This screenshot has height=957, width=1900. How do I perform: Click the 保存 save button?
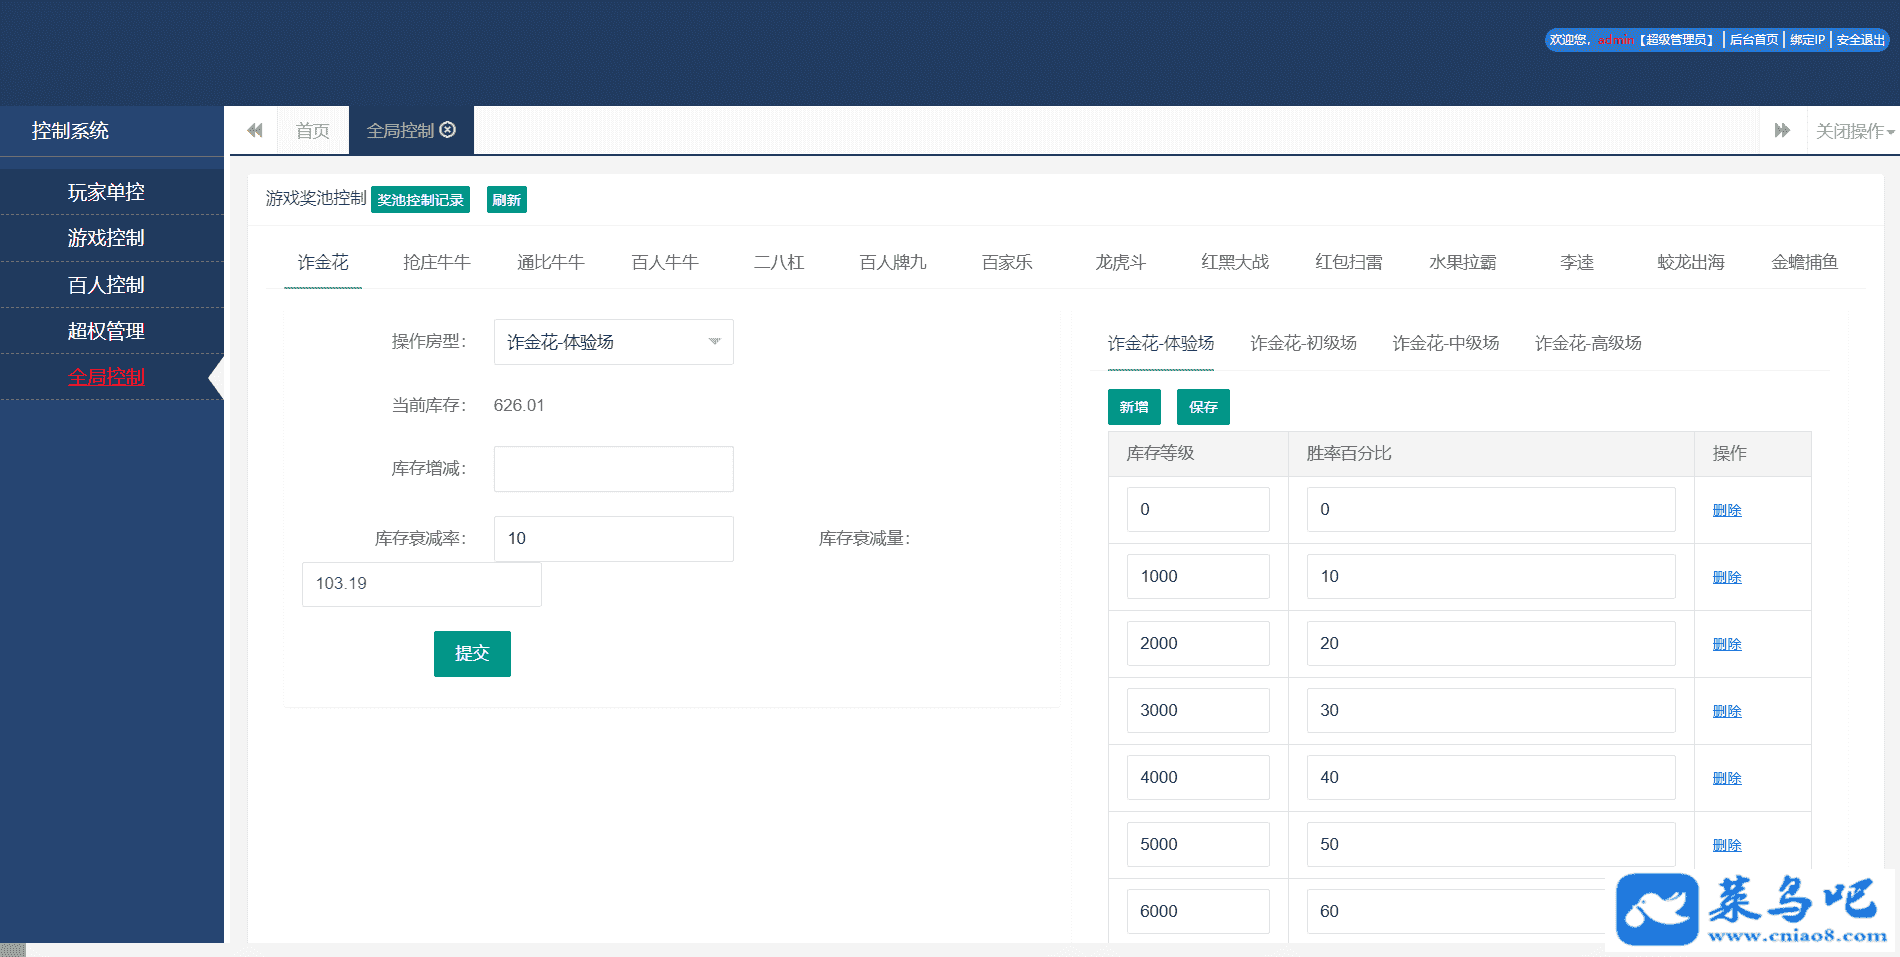[1203, 407]
